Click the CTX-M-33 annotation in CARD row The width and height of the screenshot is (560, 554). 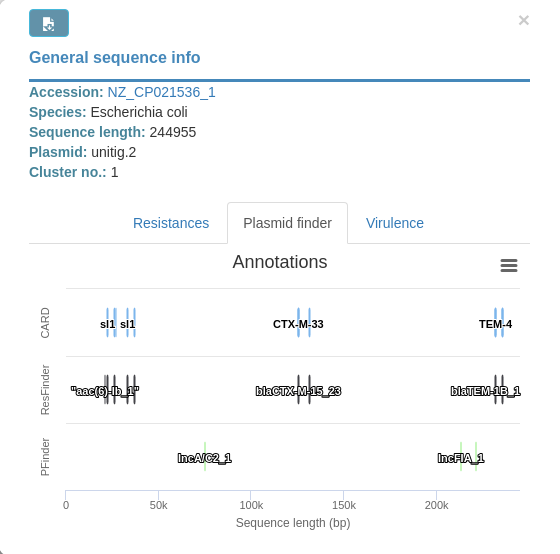tap(298, 324)
